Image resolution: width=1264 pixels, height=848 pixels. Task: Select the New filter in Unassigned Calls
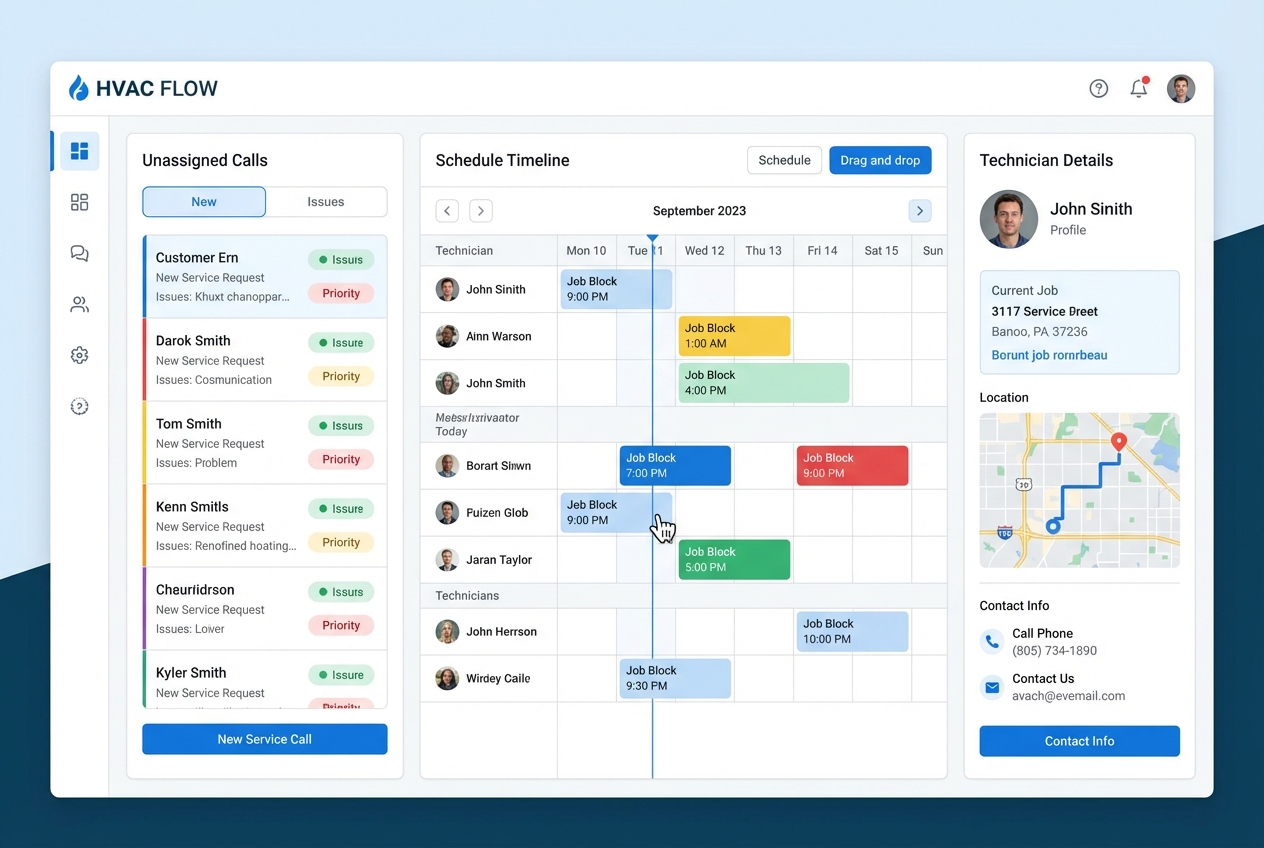click(203, 201)
